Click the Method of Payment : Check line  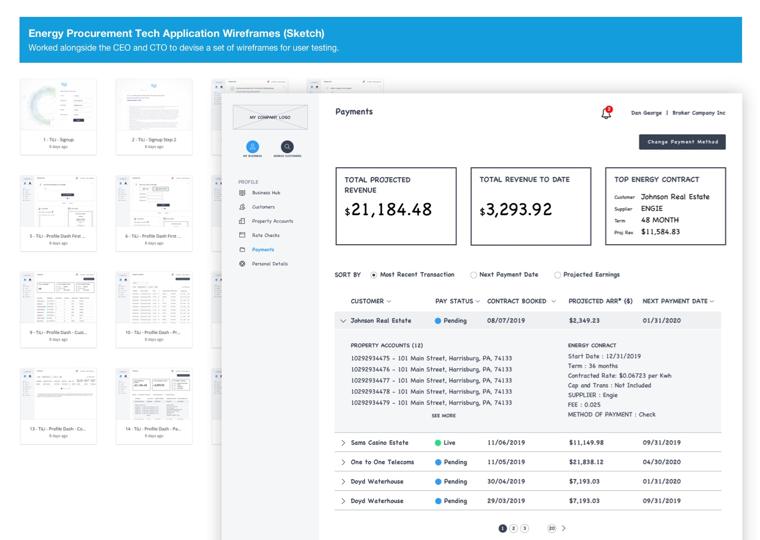point(612,415)
